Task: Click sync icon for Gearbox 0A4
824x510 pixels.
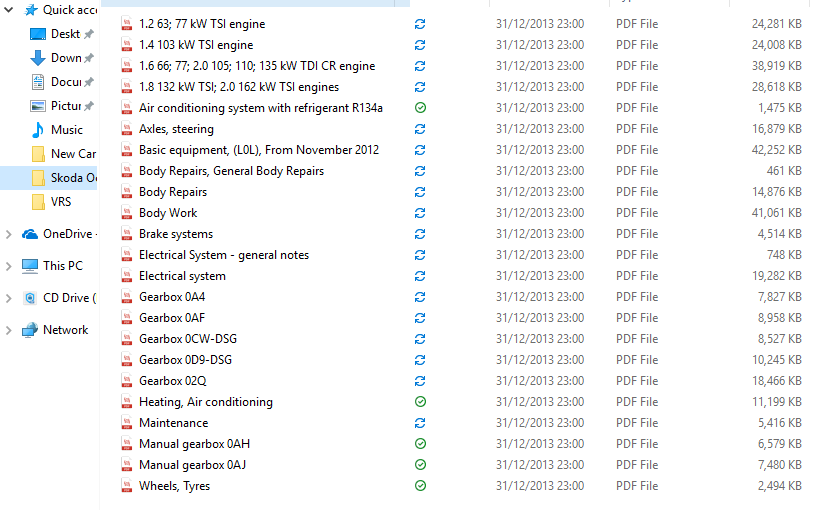Action: tap(420, 297)
